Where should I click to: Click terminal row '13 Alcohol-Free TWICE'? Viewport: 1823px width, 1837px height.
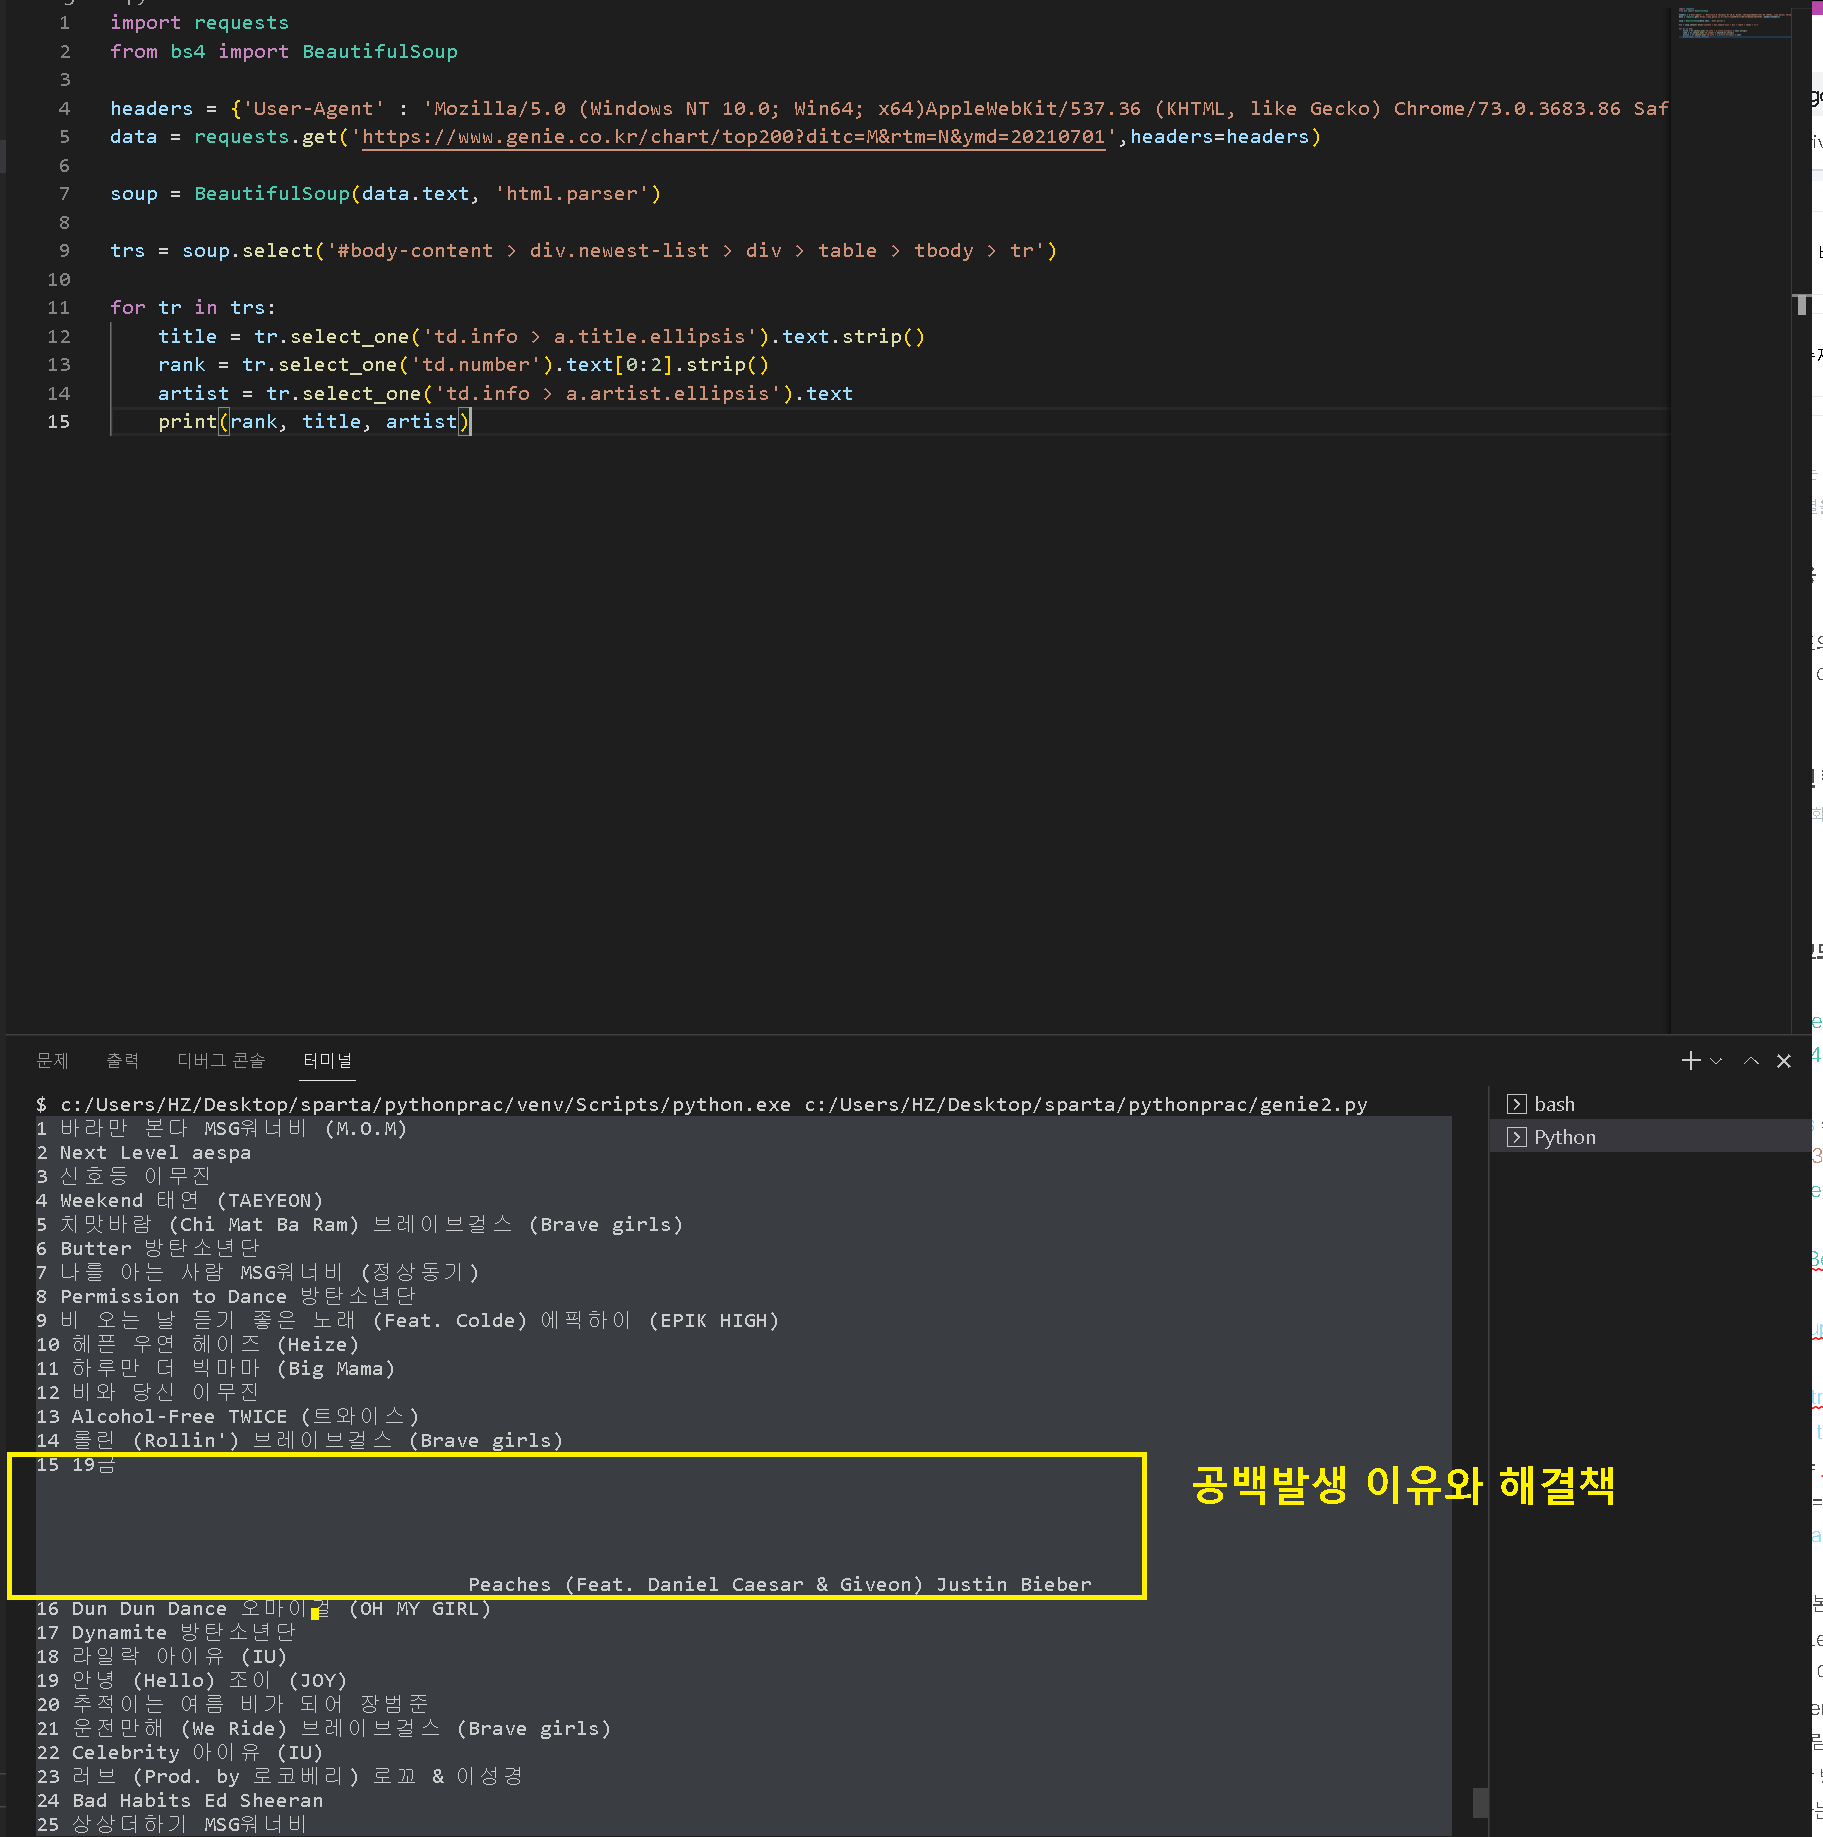pyautogui.click(x=228, y=1417)
